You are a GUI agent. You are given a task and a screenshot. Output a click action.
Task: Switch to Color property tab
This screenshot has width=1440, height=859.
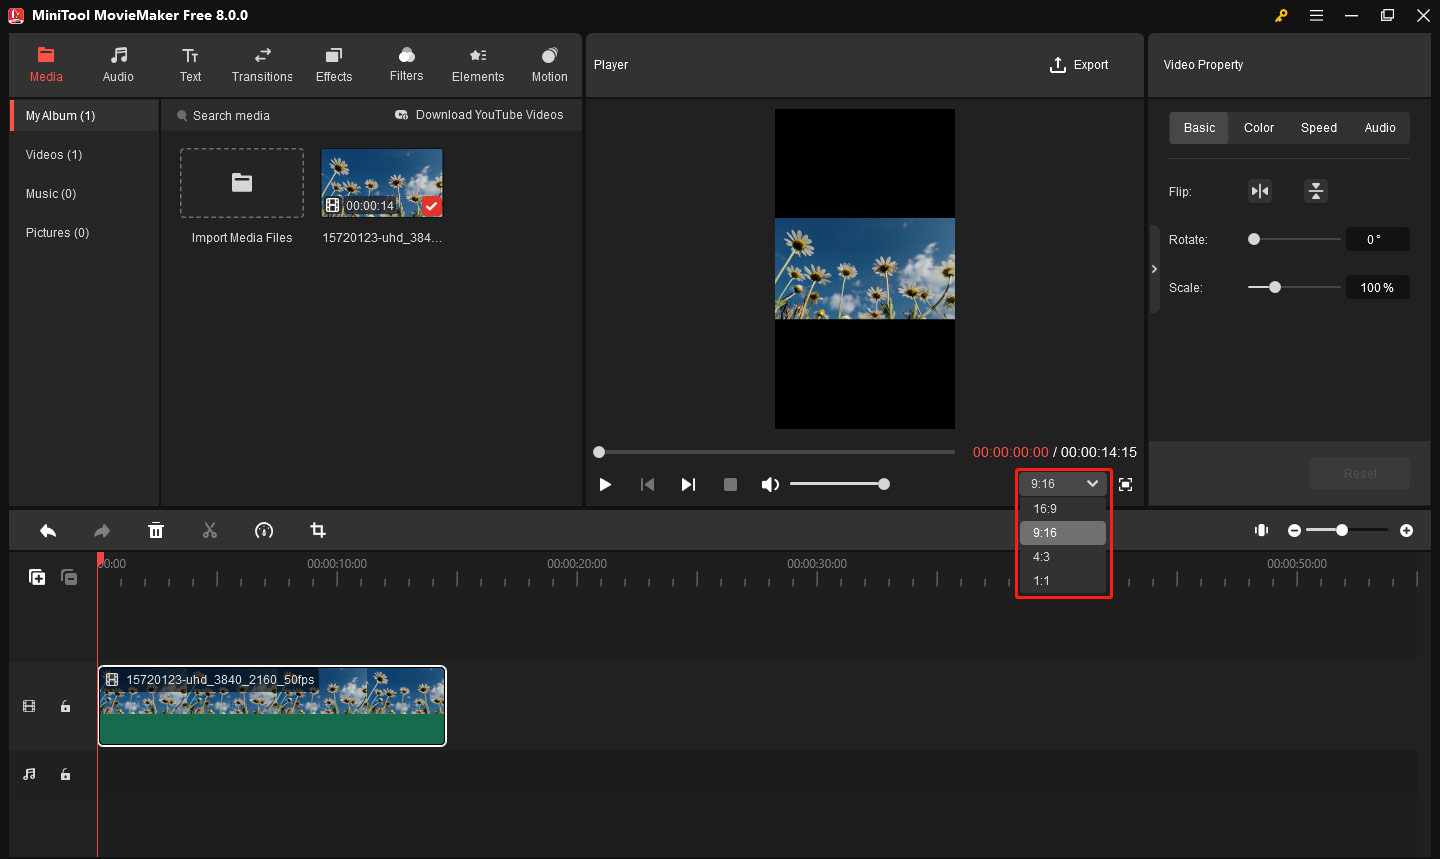[1259, 128]
